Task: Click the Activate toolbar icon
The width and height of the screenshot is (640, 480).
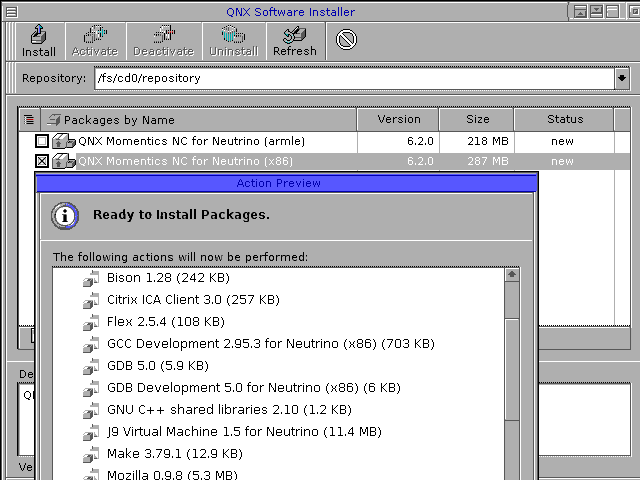Action: point(95,40)
